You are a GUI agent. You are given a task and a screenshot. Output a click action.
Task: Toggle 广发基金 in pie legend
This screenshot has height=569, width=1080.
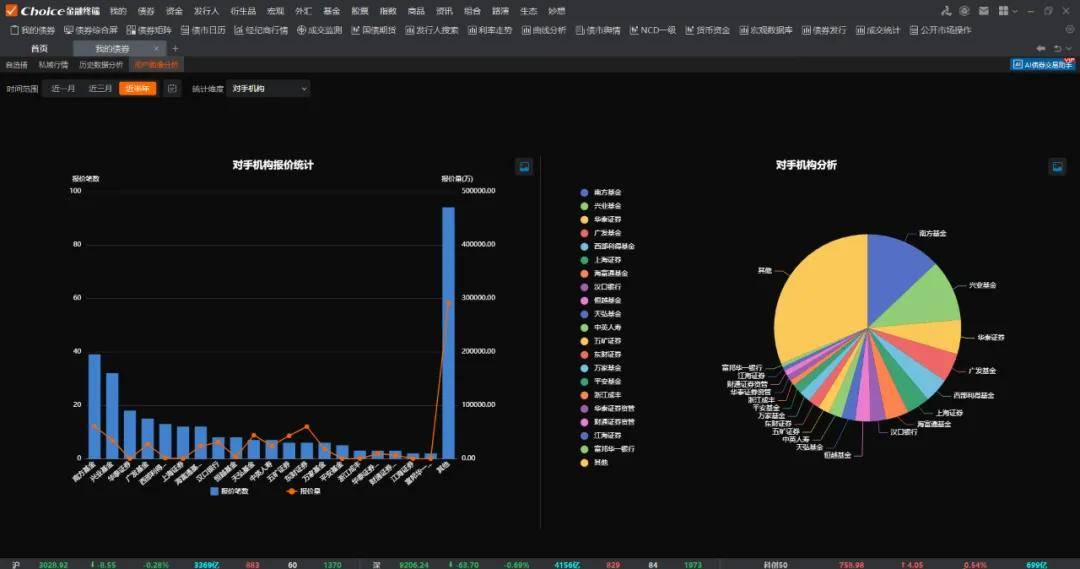tap(601, 233)
